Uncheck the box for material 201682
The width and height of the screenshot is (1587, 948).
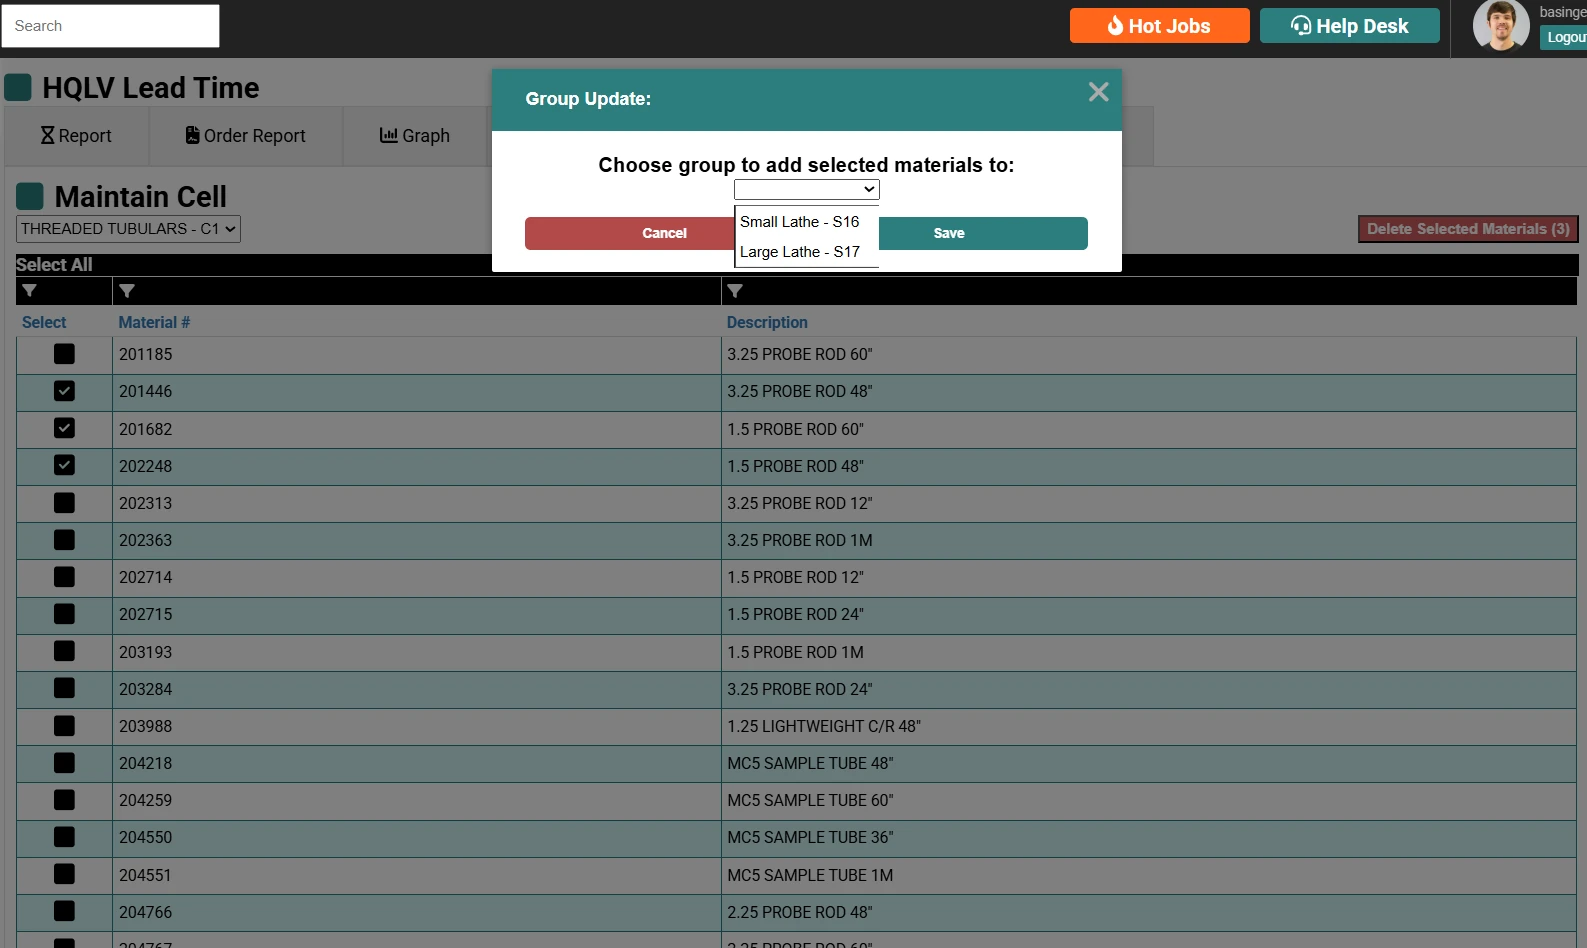coord(64,428)
